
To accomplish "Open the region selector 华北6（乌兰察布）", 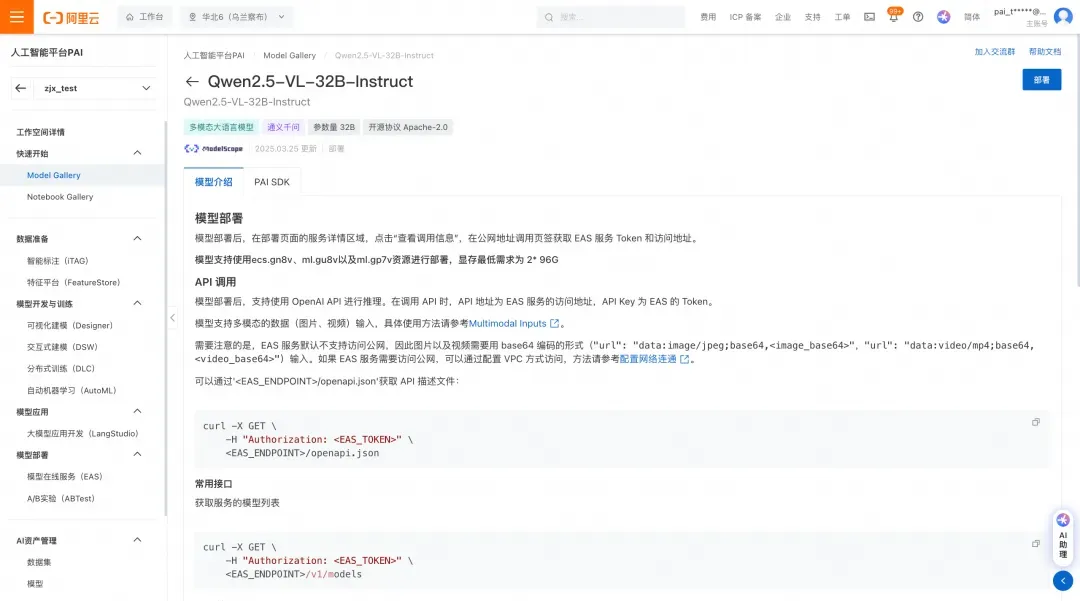I will coord(236,17).
